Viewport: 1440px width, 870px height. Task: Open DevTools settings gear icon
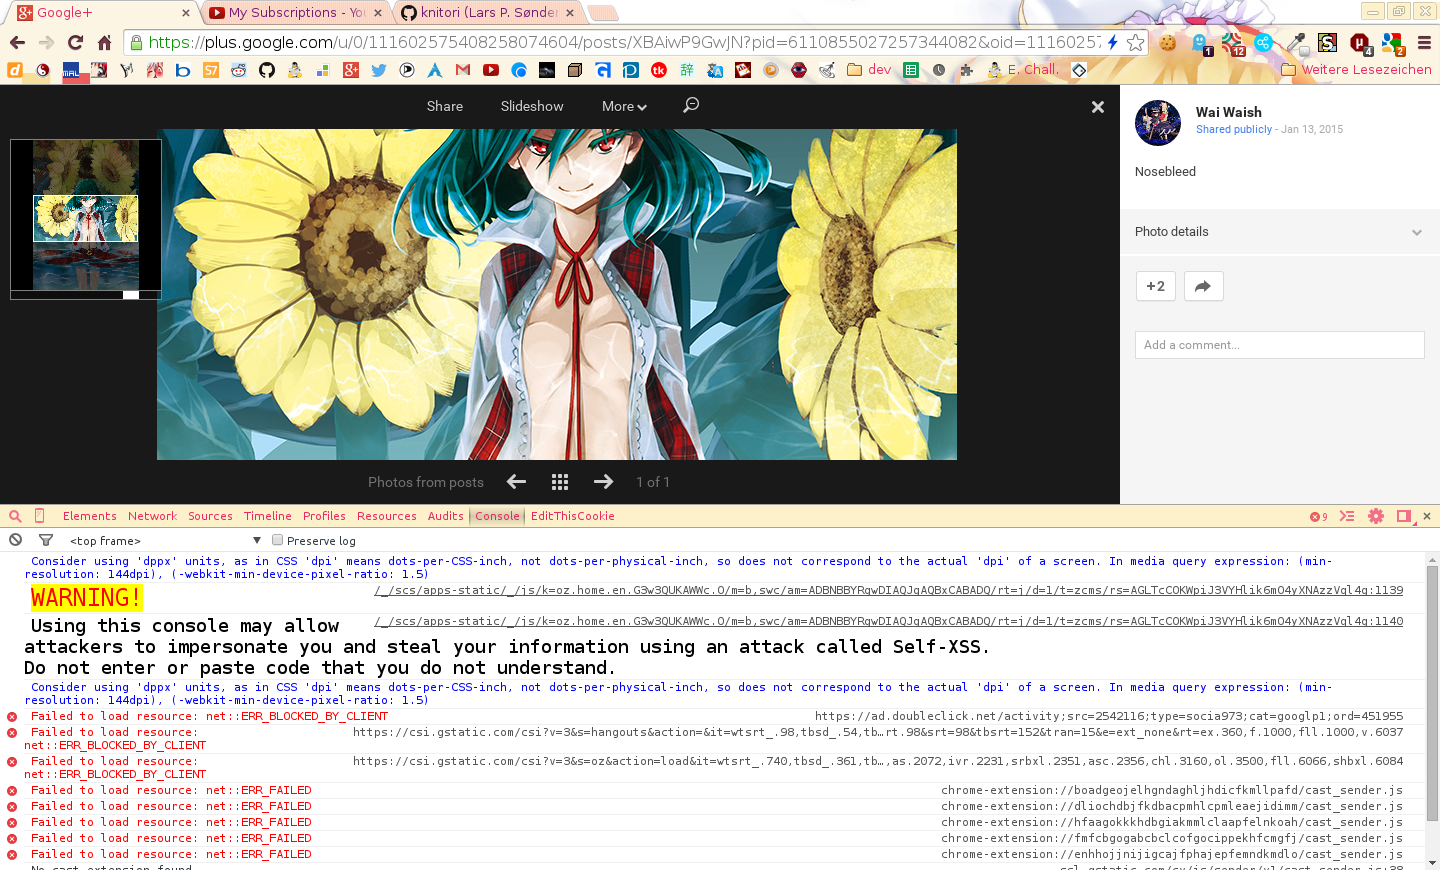[1376, 516]
